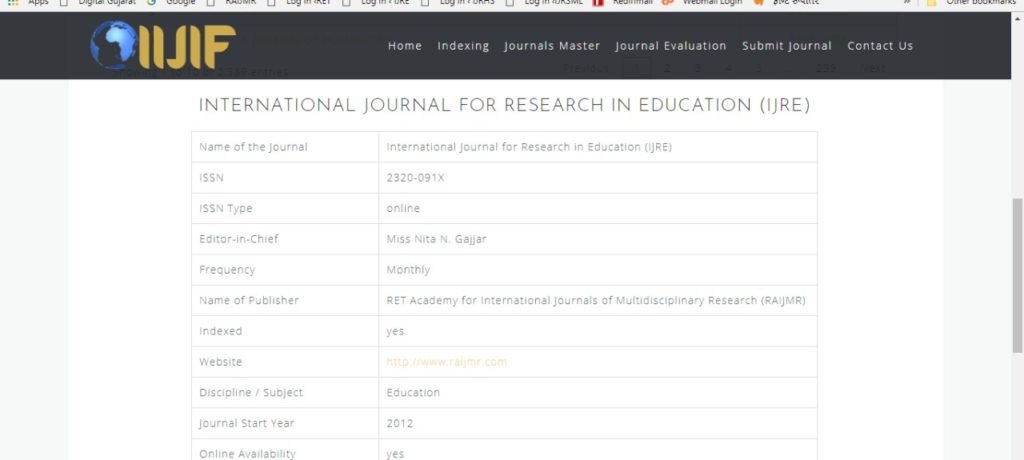Select the editor name Miss Nita N. Gajjar
Image resolution: width=1024 pixels, height=460 pixels.
click(436, 239)
